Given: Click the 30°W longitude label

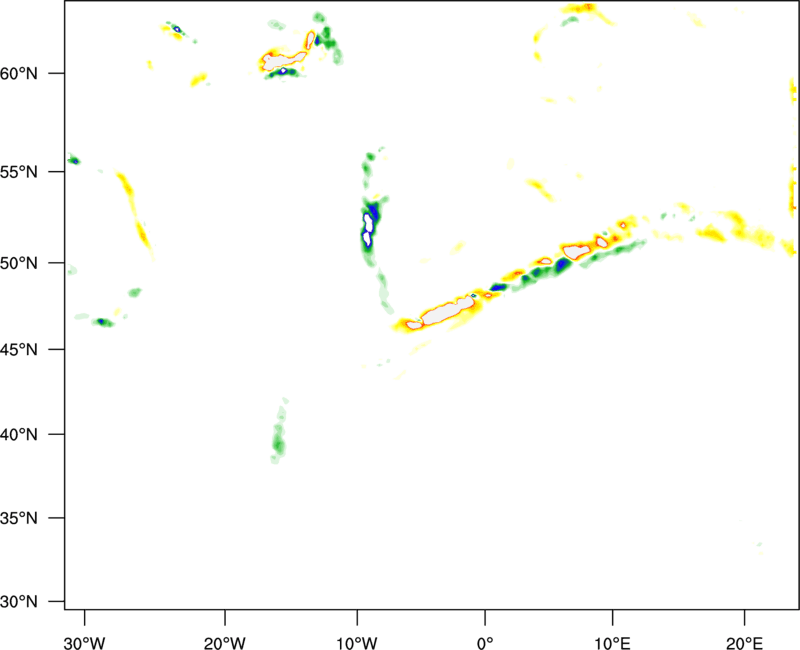Looking at the screenshot, I should point(85,643).
